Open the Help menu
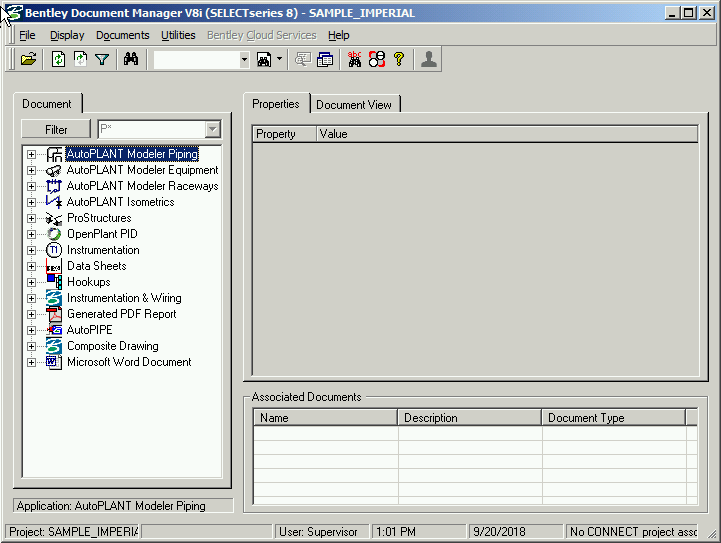The image size is (721, 543). click(x=339, y=35)
